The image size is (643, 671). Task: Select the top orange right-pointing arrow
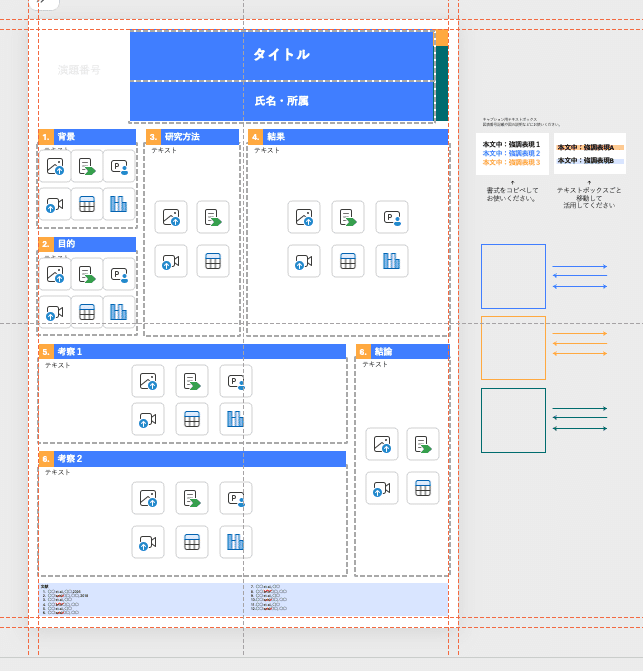[x=580, y=333]
